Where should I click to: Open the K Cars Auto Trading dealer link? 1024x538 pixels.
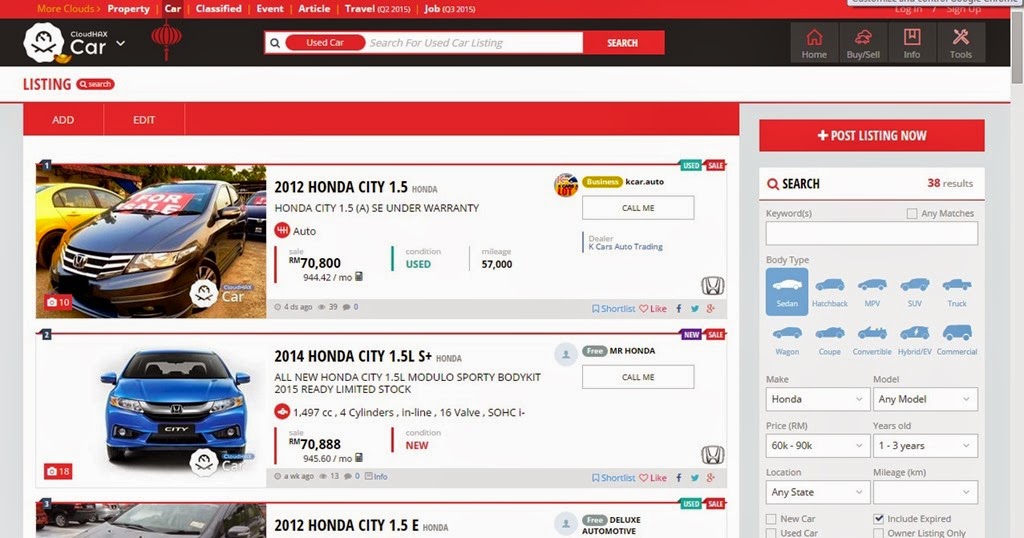point(626,247)
